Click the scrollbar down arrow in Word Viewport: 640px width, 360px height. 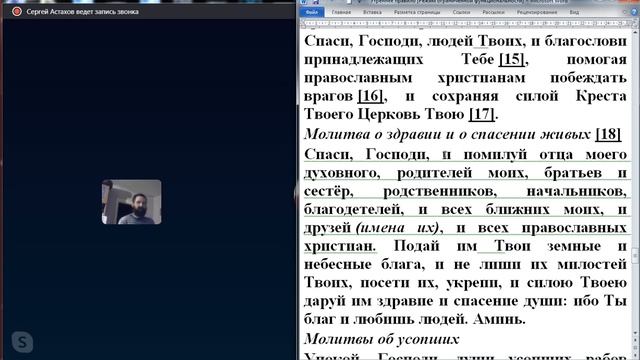tap(635, 333)
